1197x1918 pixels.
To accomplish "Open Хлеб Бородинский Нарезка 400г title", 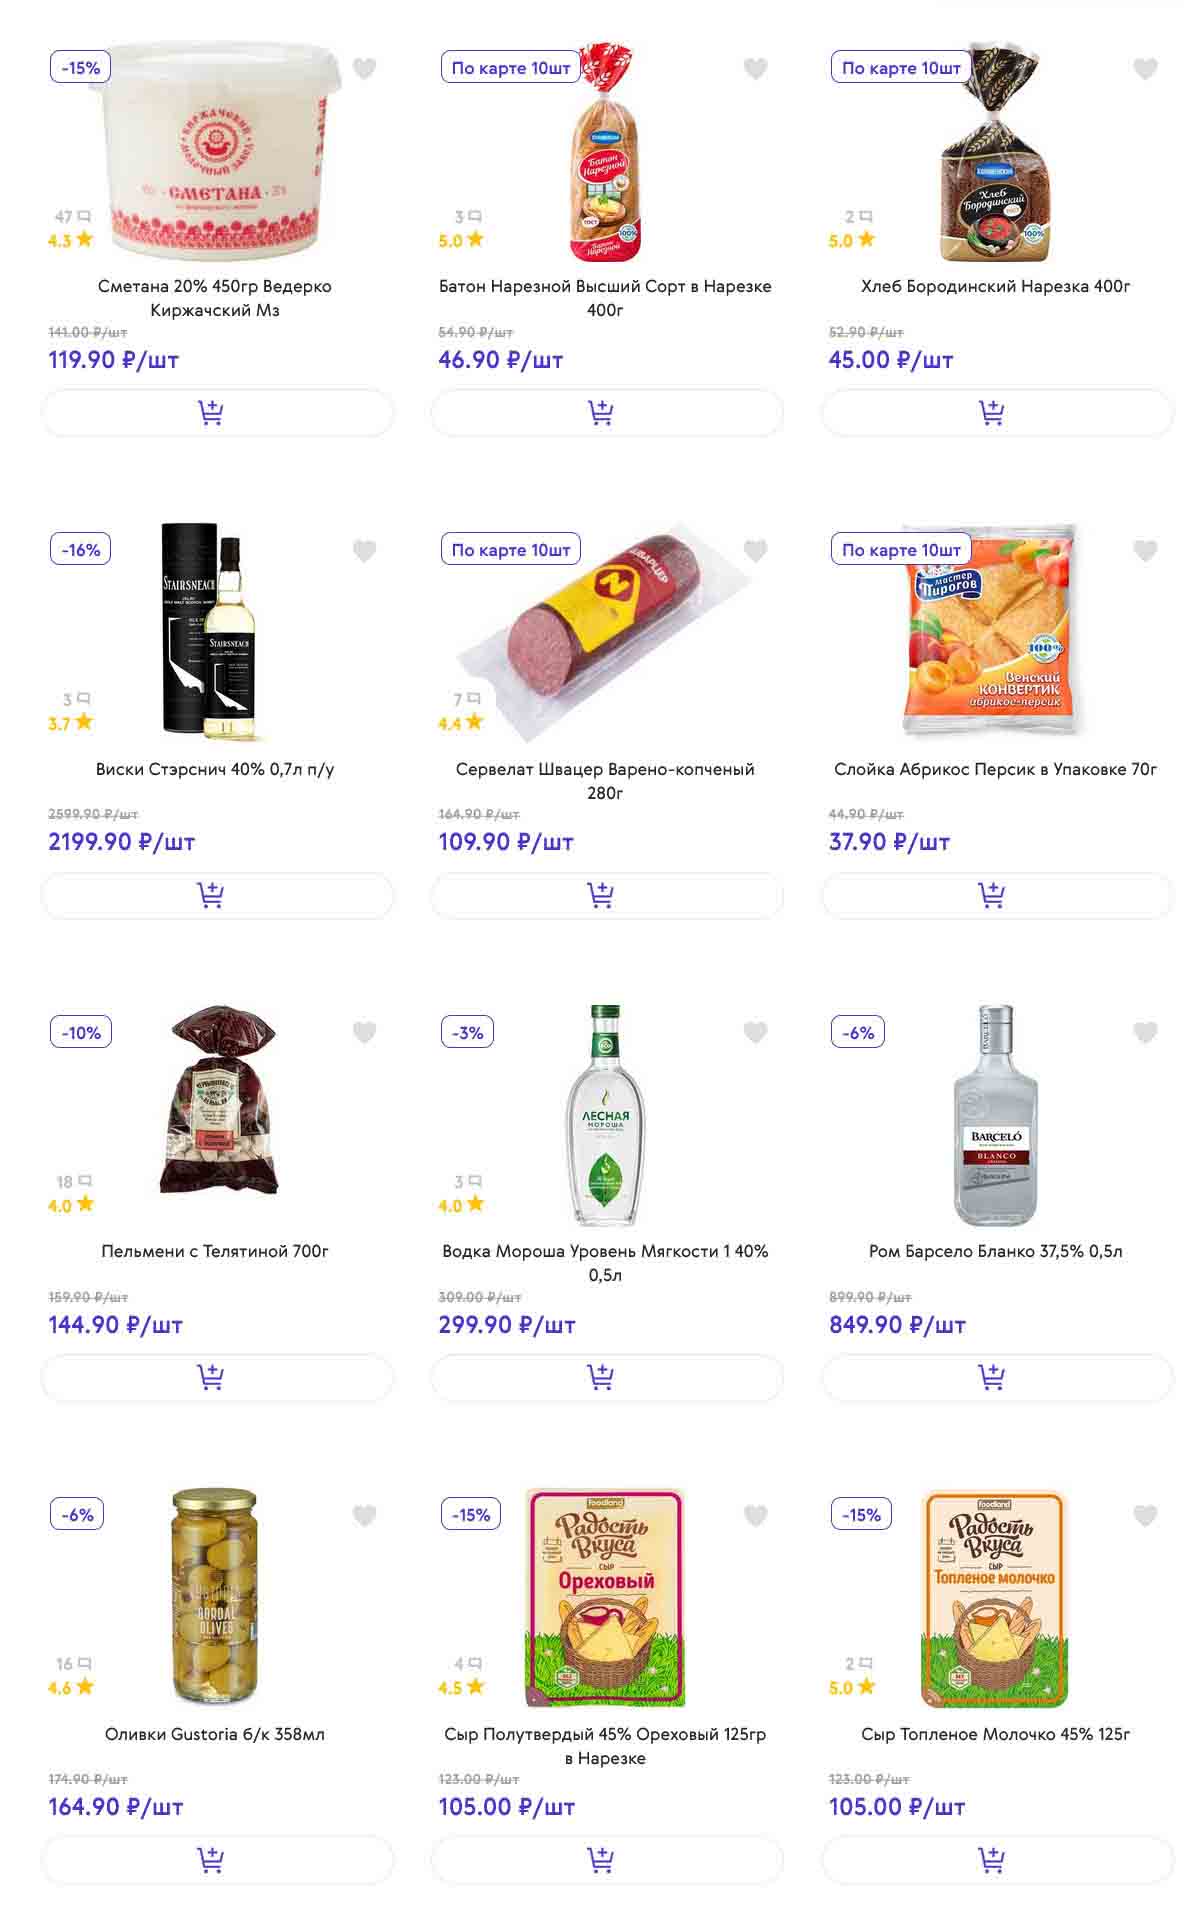I will coord(995,286).
